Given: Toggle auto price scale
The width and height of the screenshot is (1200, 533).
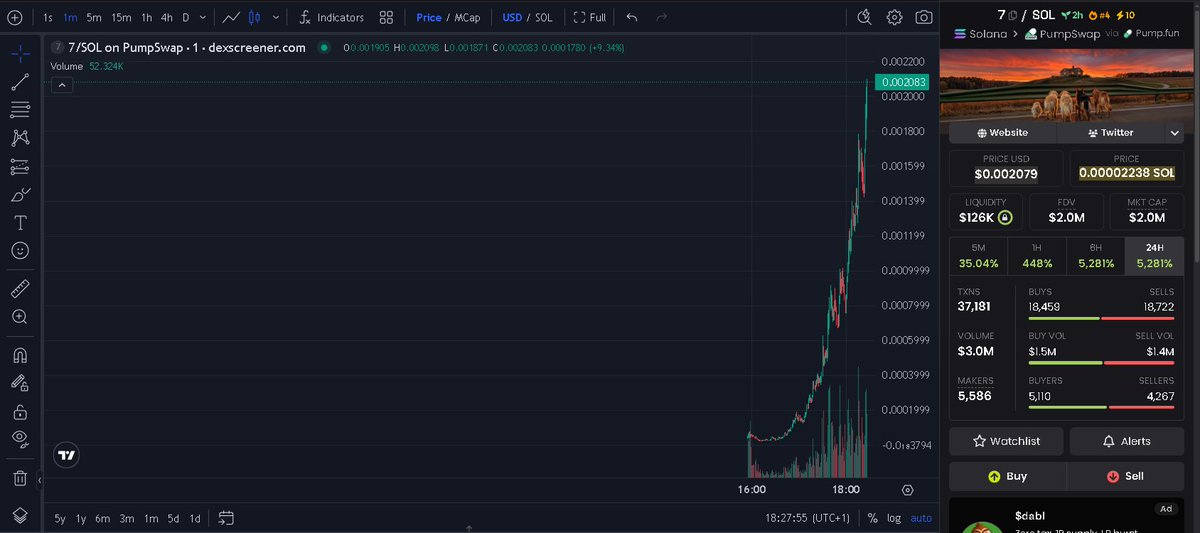Looking at the screenshot, I should tap(921, 518).
